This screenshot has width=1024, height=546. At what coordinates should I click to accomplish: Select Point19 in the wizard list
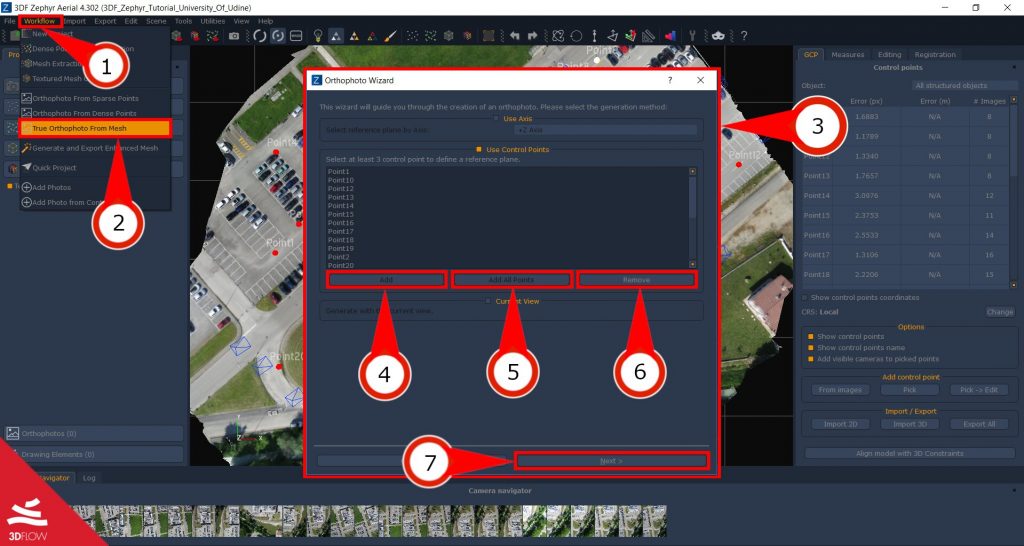click(x=341, y=249)
